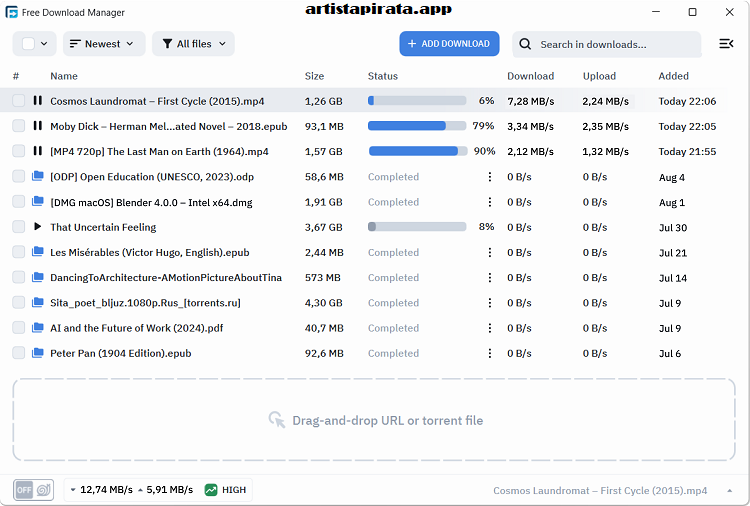Open more options for AI Future of Work pdf
750x506 pixels.
(489, 328)
